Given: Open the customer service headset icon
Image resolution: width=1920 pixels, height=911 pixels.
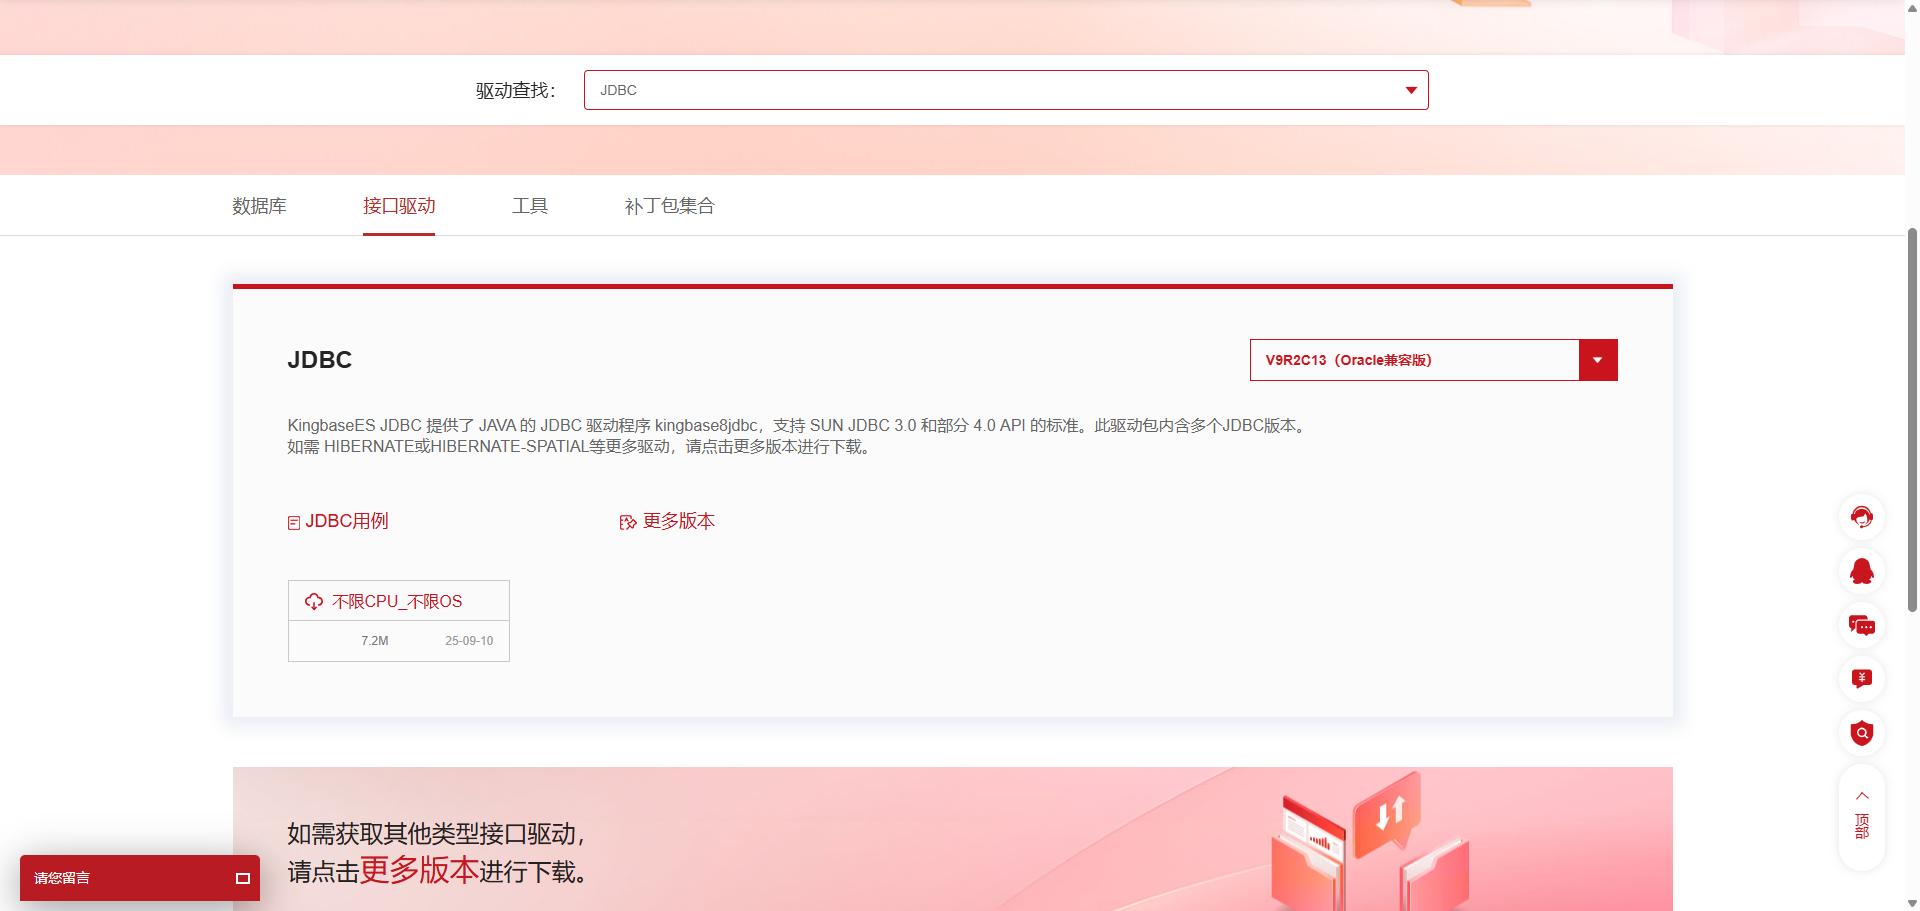Looking at the screenshot, I should (1861, 517).
